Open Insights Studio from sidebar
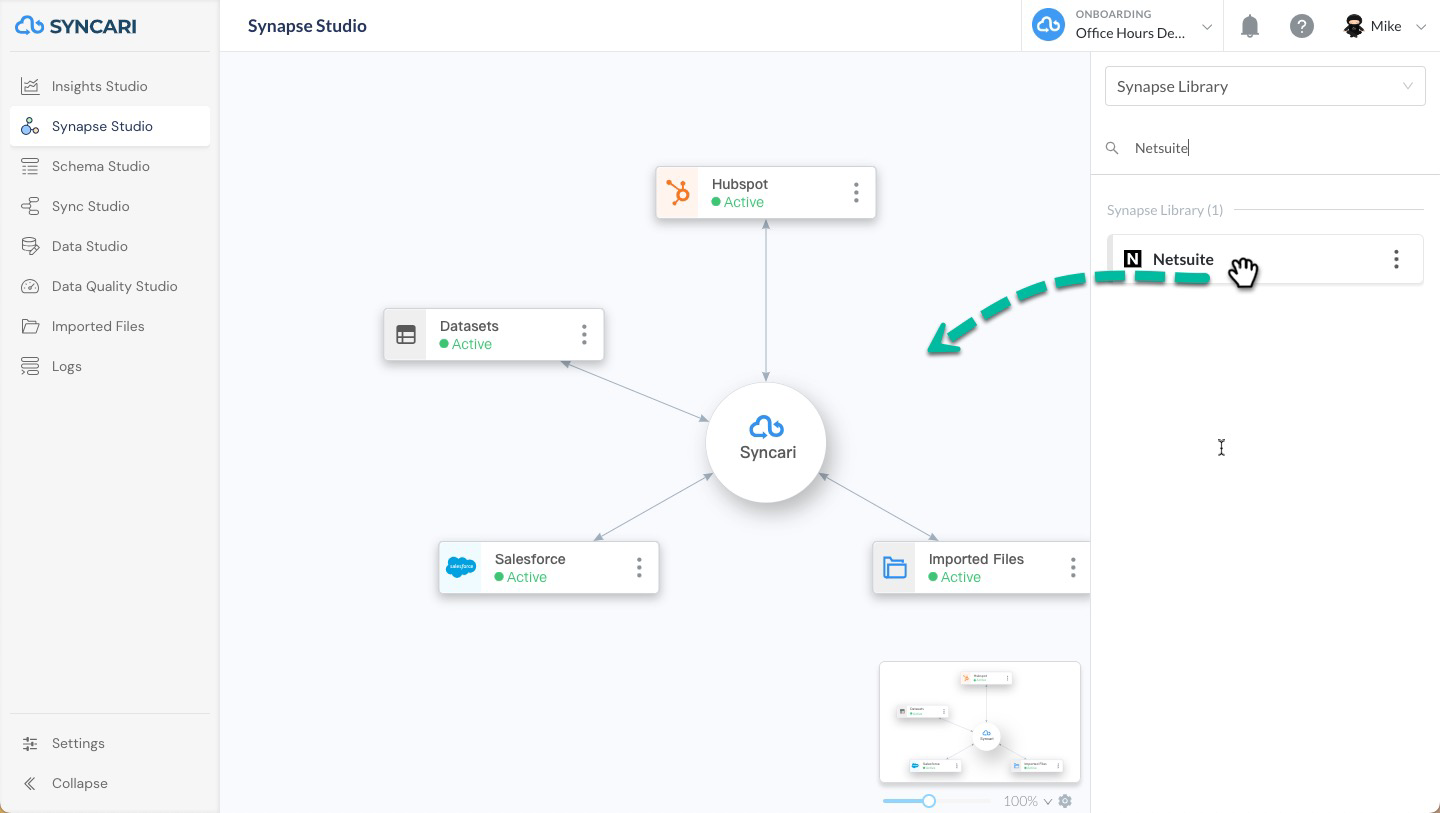1440x813 pixels. tap(110, 86)
